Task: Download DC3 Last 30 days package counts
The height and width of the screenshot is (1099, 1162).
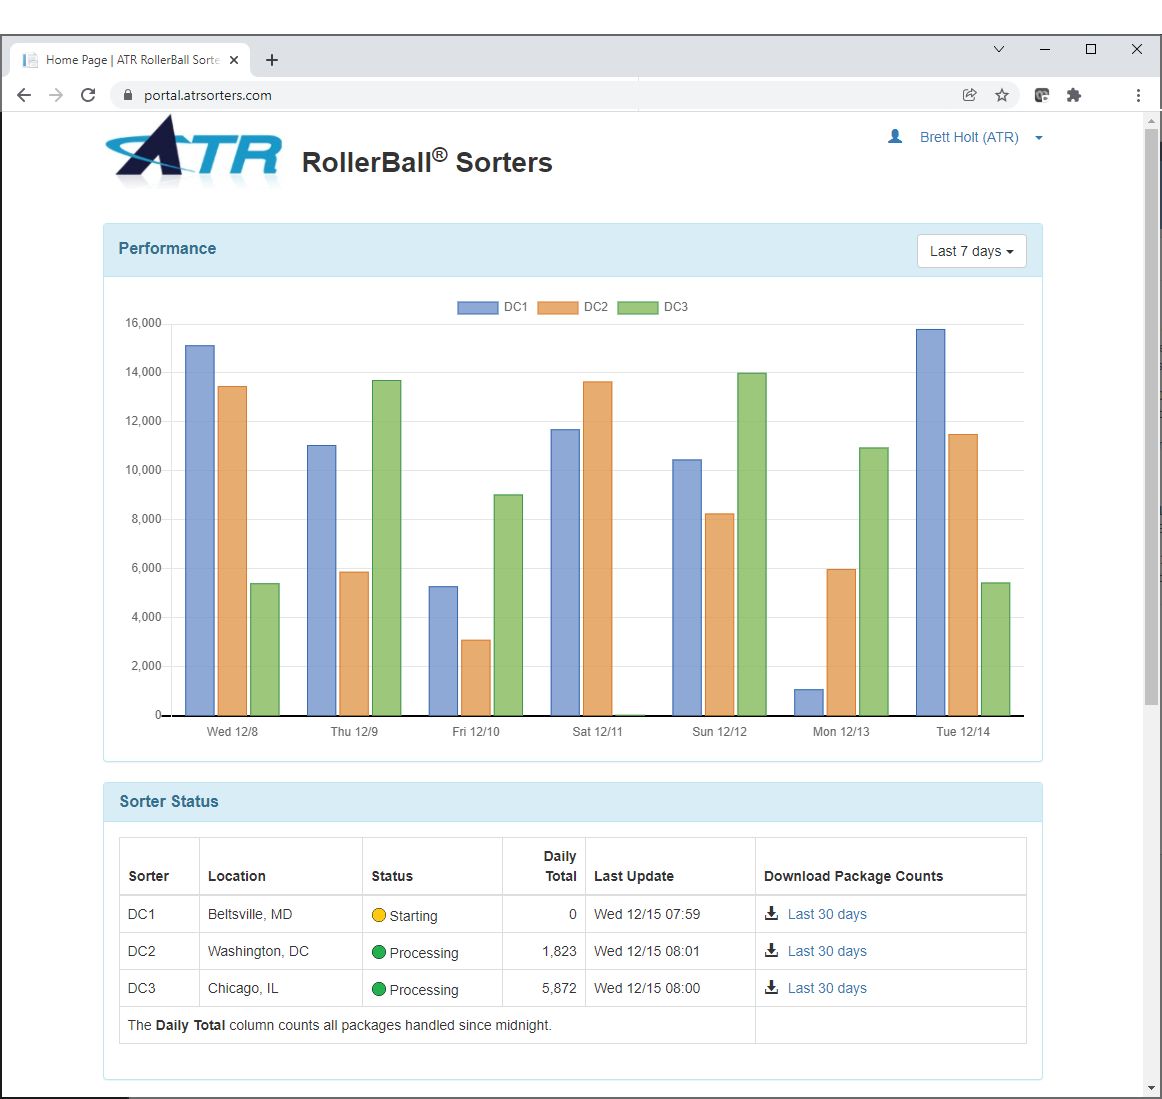Action: 826,988
